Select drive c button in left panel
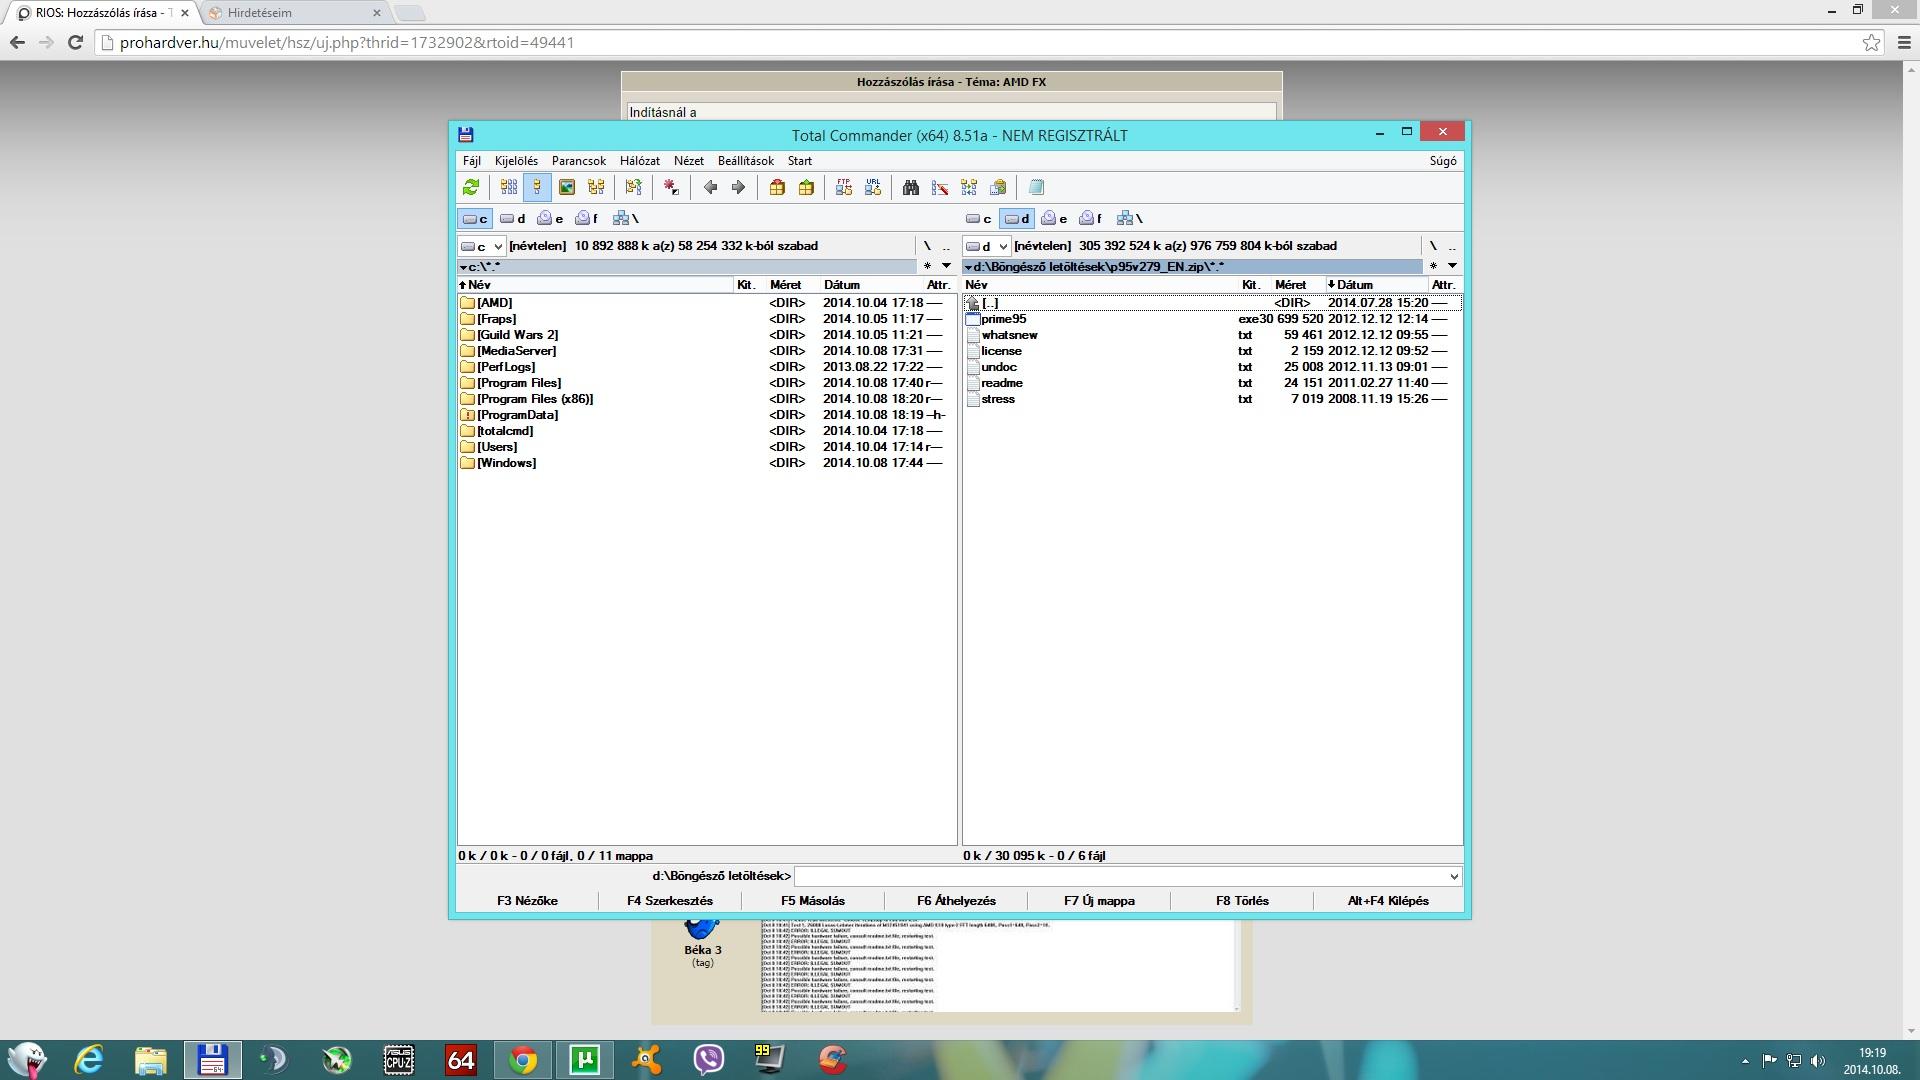The height and width of the screenshot is (1080, 1920). [x=475, y=218]
